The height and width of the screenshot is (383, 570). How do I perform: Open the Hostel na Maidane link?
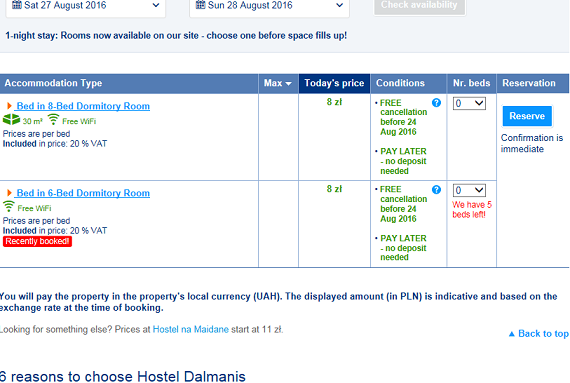click(190, 330)
